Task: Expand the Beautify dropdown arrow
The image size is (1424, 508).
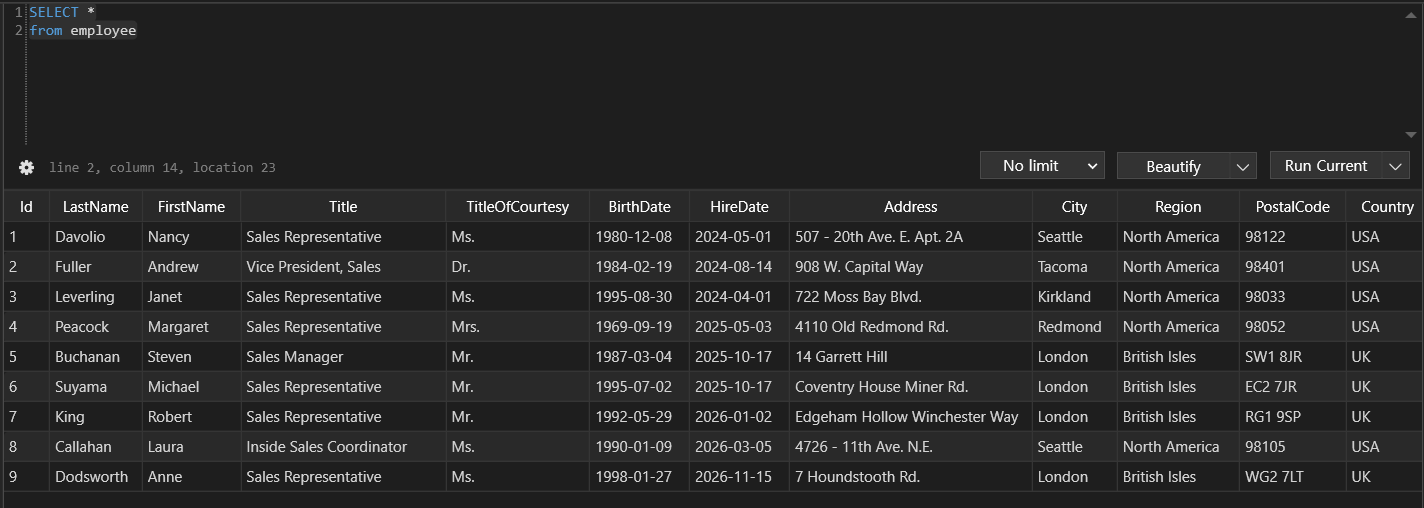Action: click(x=1243, y=166)
